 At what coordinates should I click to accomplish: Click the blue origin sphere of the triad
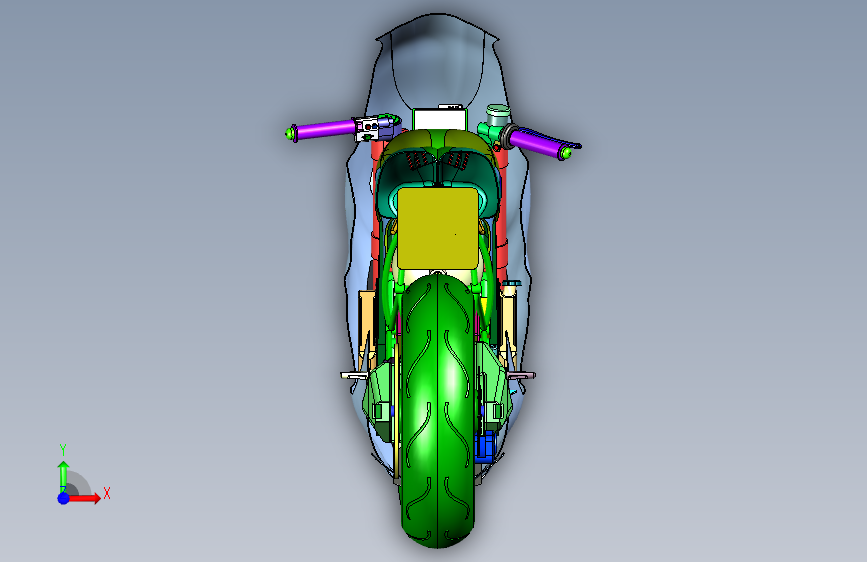[64, 498]
